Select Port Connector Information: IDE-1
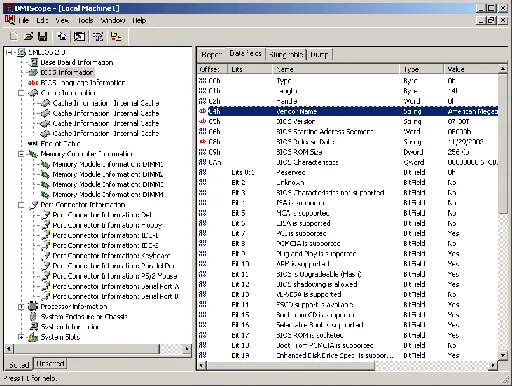The width and height of the screenshot is (512, 386). [105, 235]
